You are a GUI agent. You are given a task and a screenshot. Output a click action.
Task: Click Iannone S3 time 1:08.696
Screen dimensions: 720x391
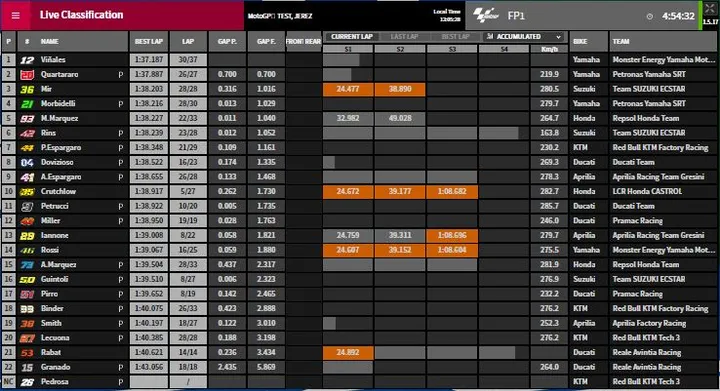452,235
